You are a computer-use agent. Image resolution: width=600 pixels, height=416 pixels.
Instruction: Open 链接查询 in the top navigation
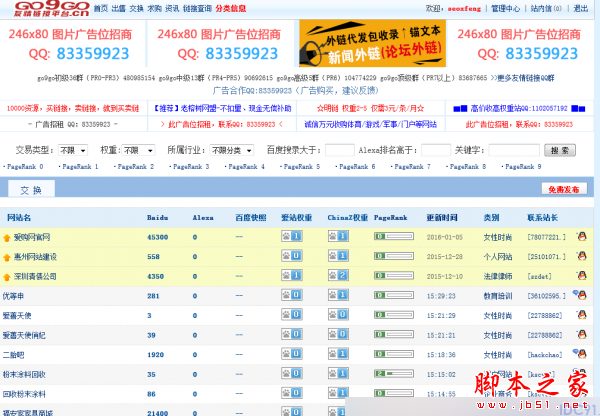(197, 8)
